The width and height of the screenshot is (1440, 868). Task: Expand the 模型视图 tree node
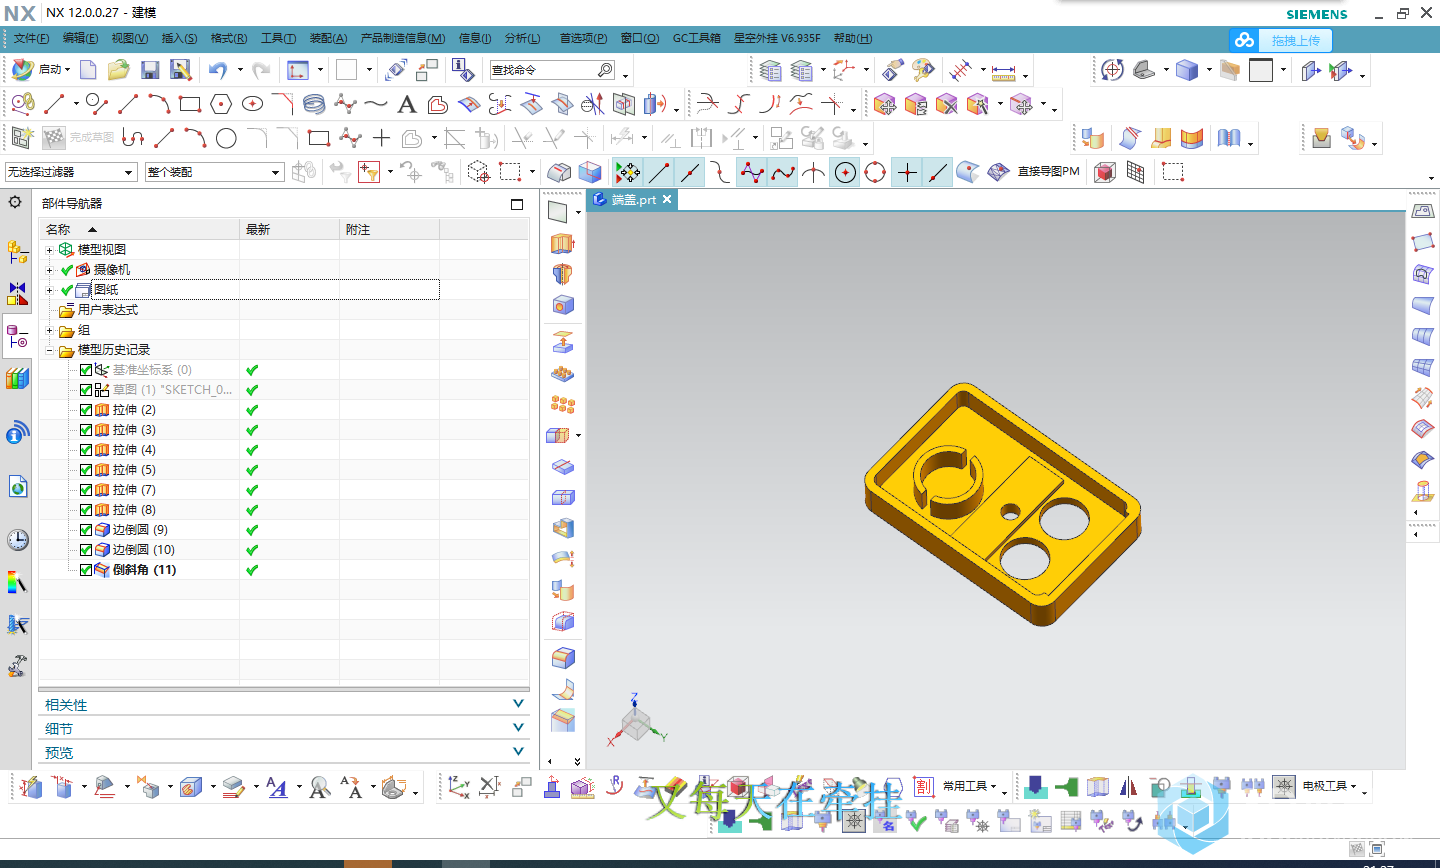[x=49, y=250]
